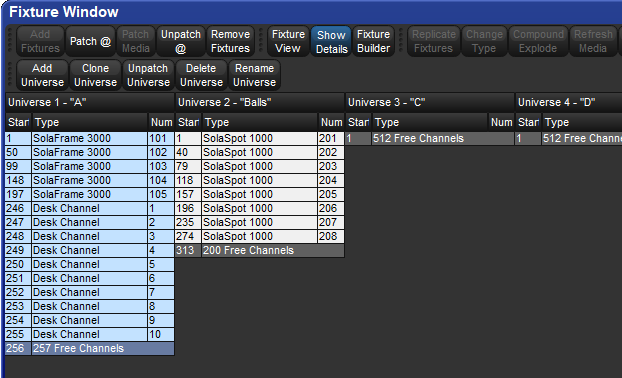Switch to Fixture View
Image resolution: width=622 pixels, height=378 pixels.
[x=288, y=41]
